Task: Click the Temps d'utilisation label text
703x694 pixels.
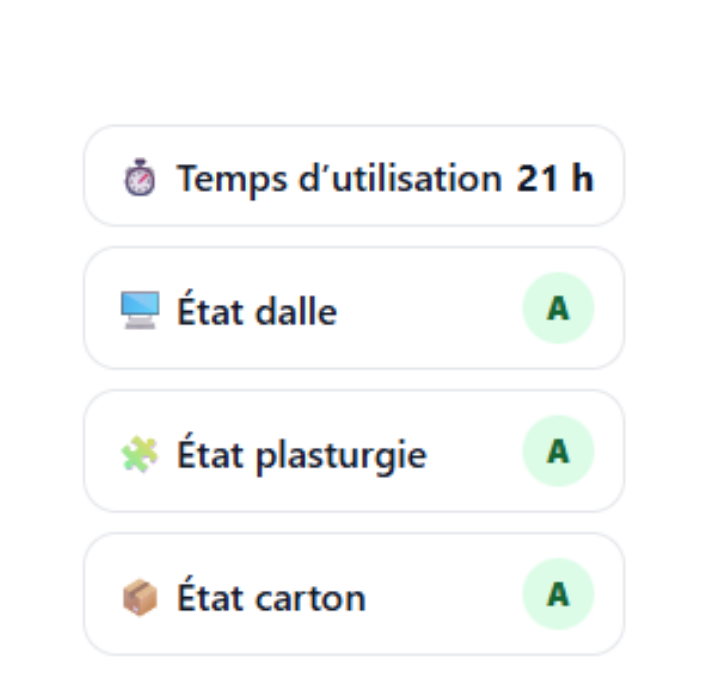Action: coord(339,179)
